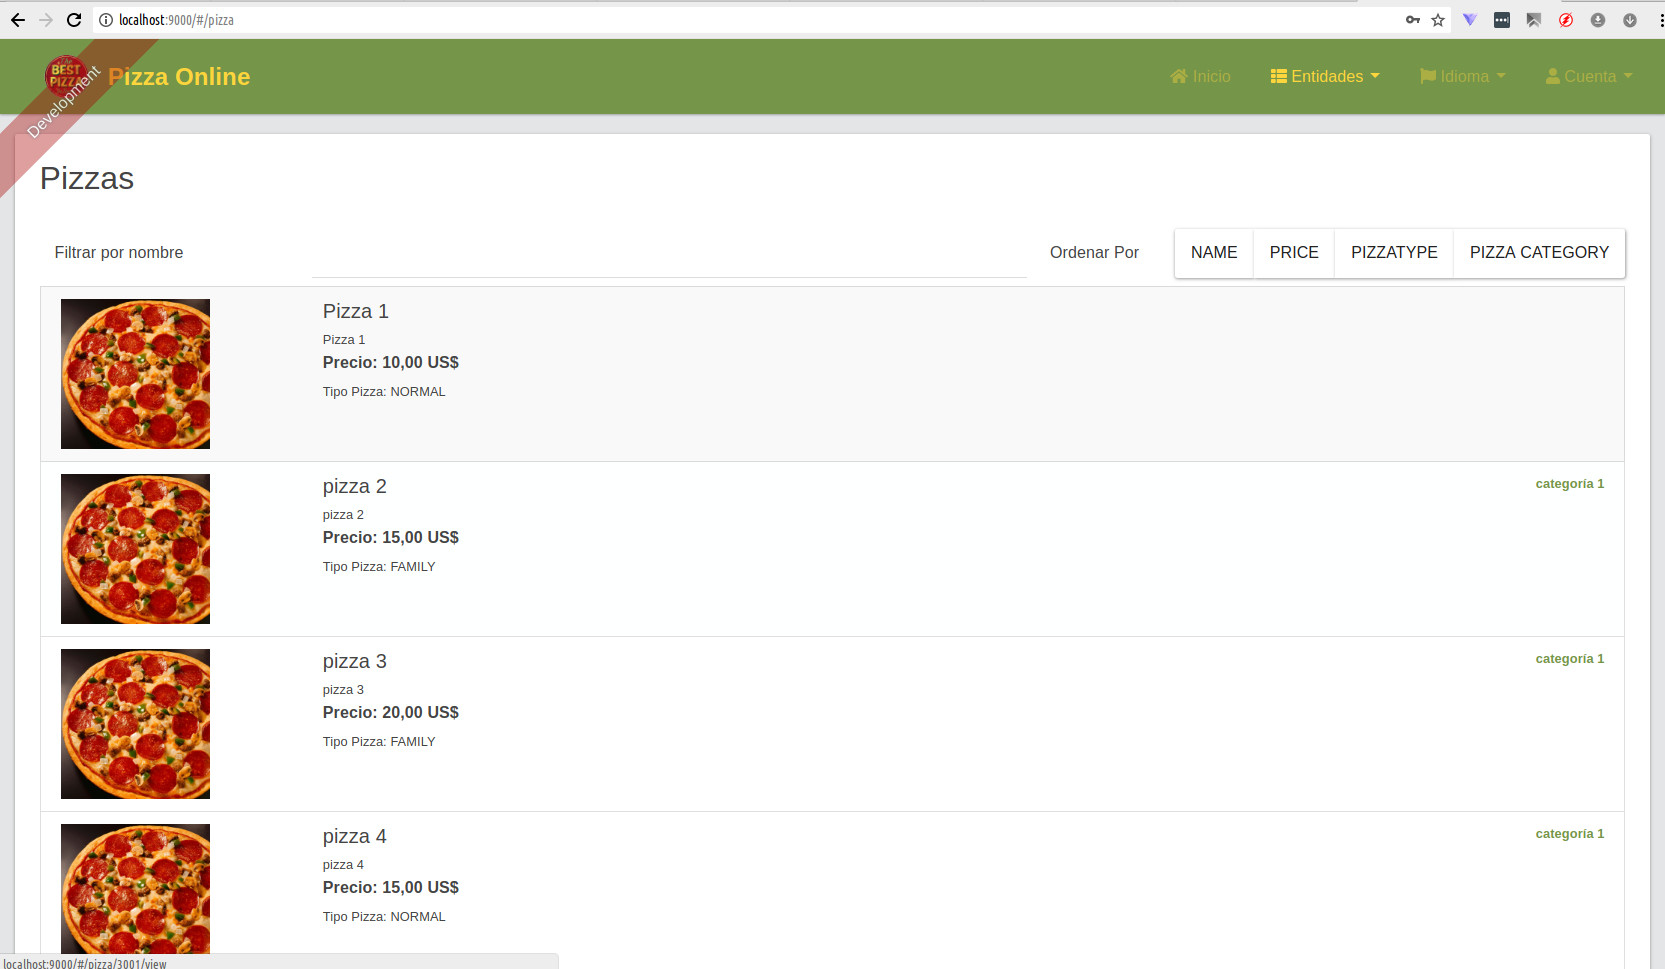Click the Precio: 20,00 US$ text

coord(391,713)
